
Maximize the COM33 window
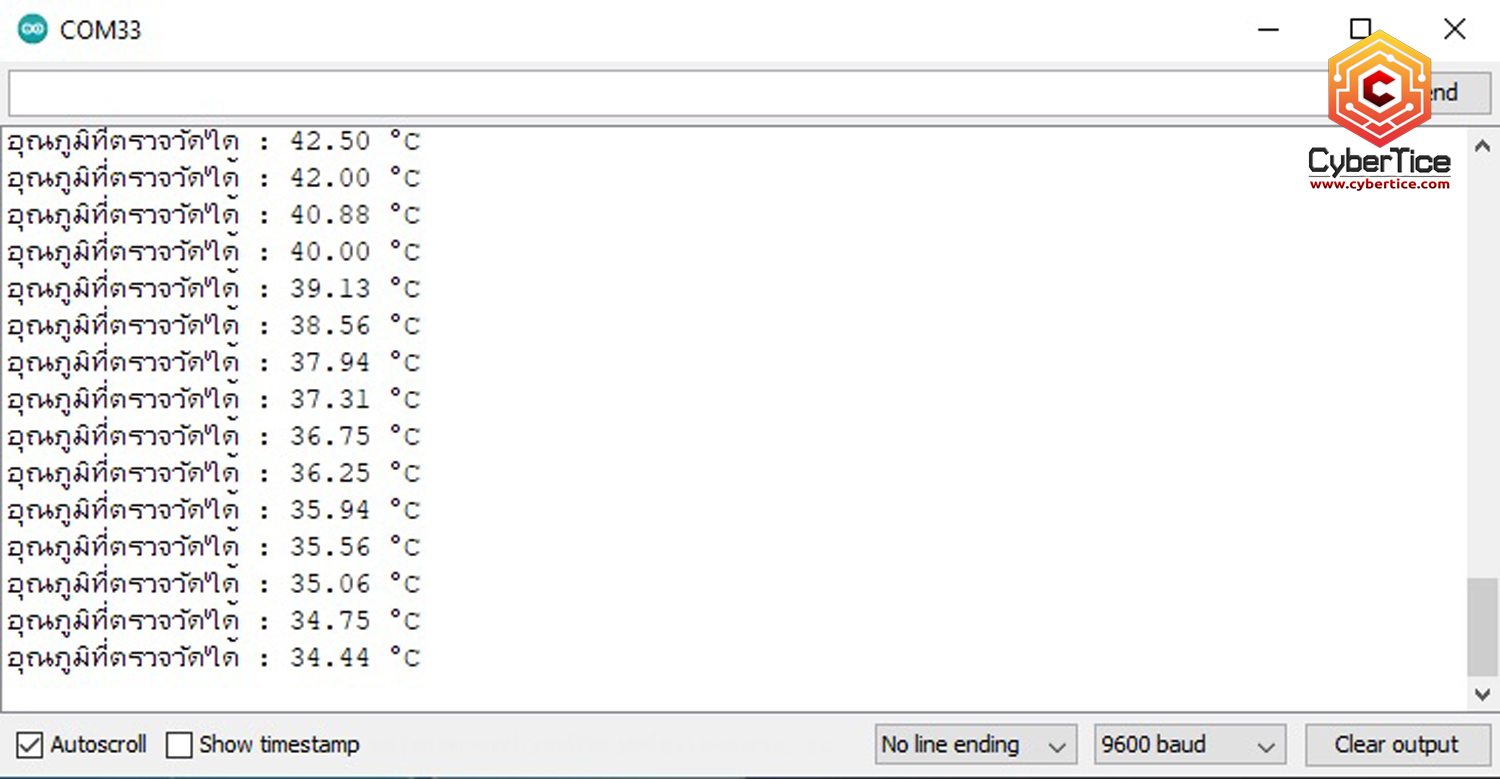[1360, 29]
